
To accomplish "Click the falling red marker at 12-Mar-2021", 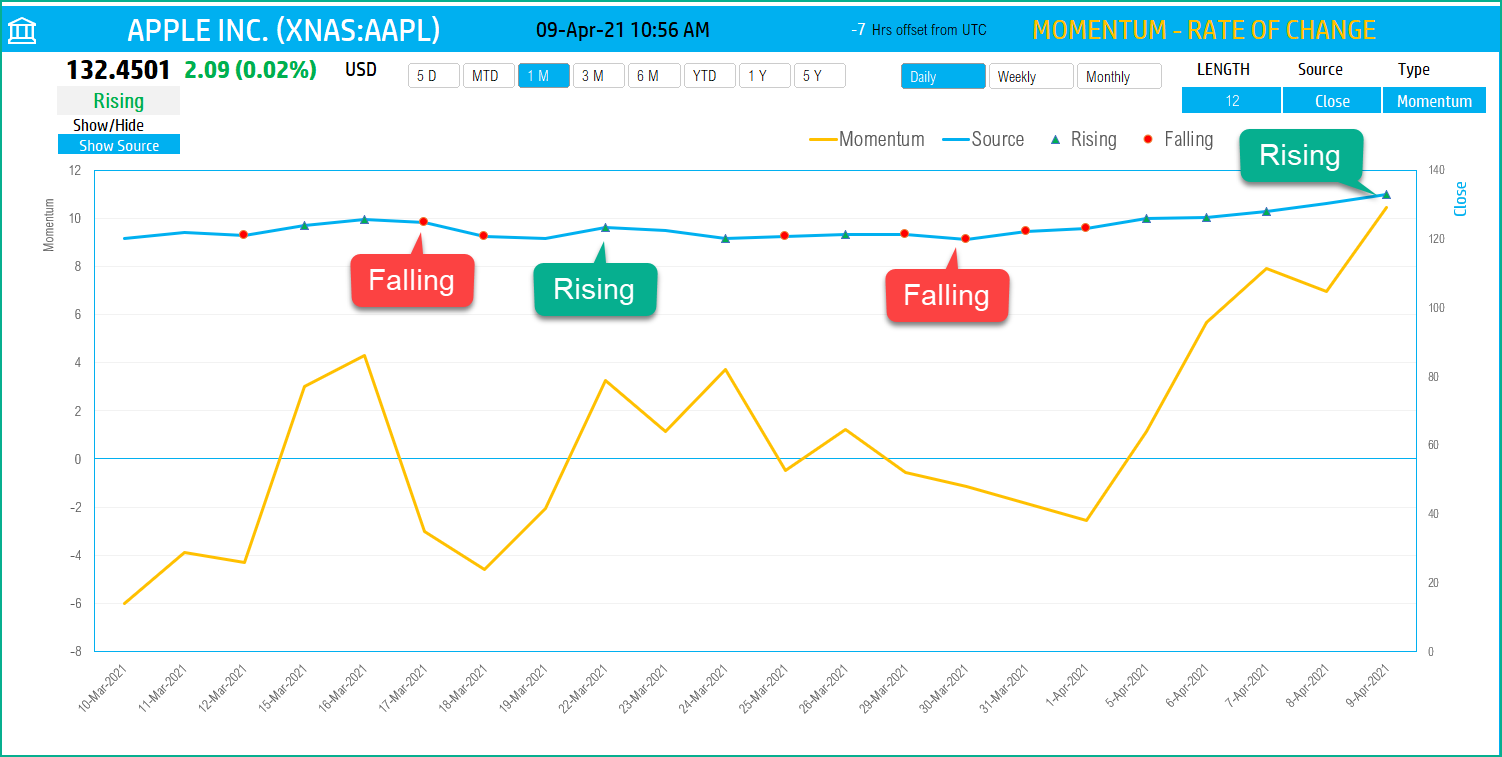I will coord(244,235).
